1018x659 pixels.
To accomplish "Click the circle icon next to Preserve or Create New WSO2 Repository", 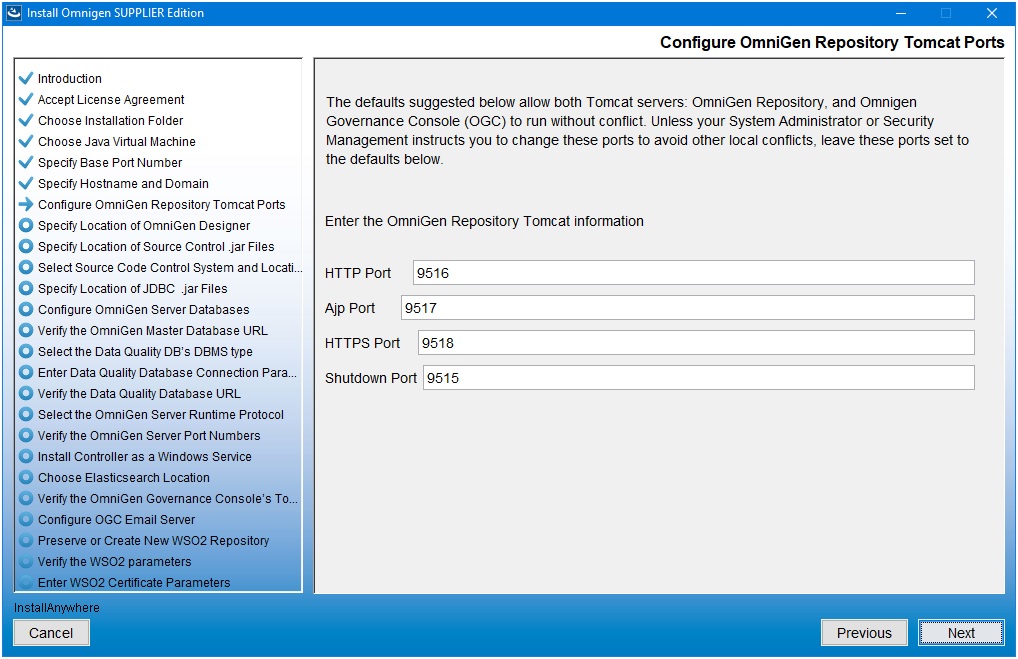I will click(x=26, y=540).
